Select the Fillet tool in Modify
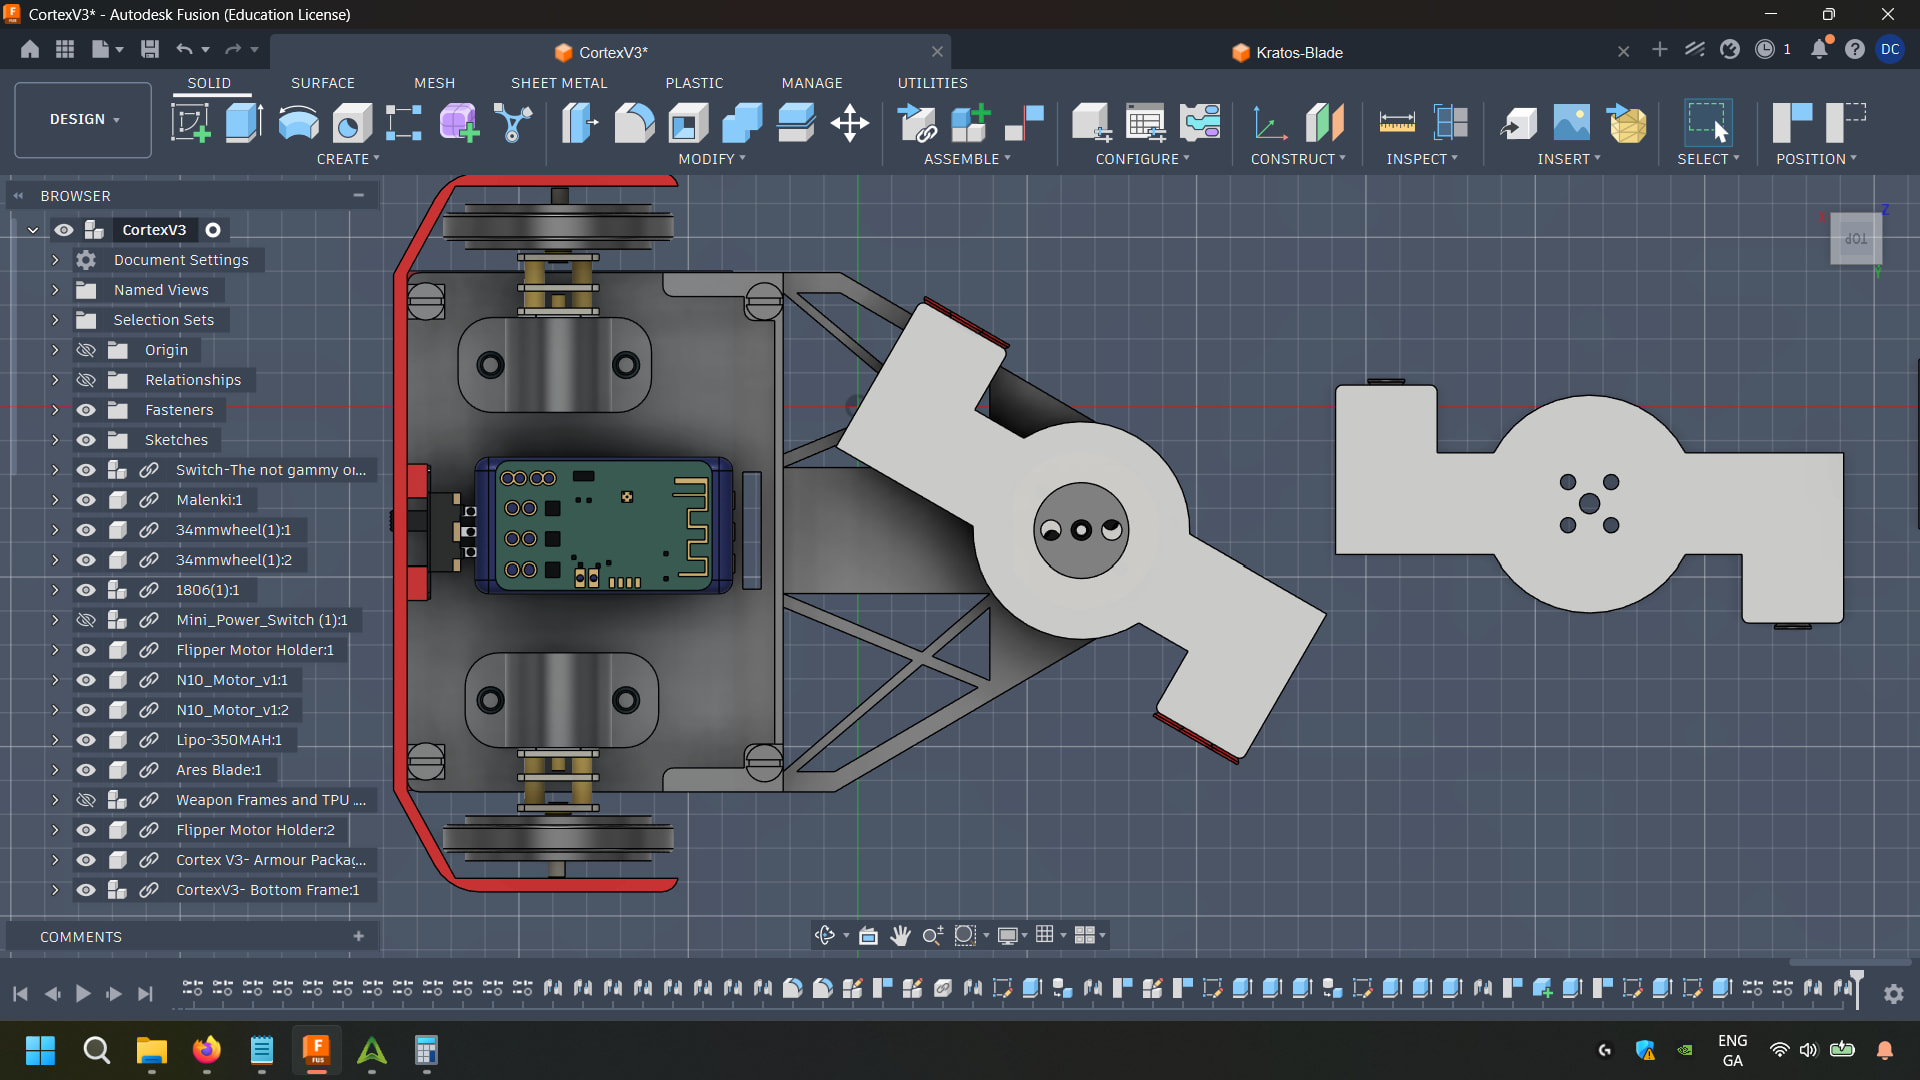The height and width of the screenshot is (1080, 1920). coord(634,123)
